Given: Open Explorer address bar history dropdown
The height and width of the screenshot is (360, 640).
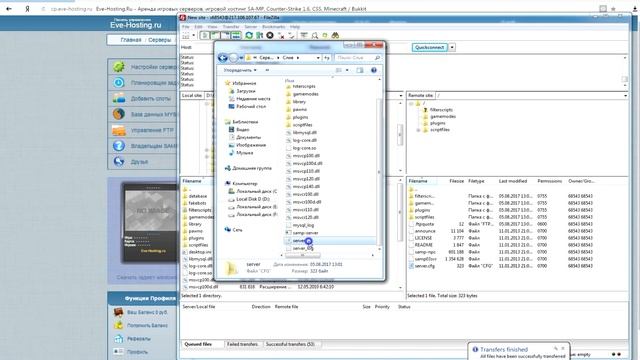Looking at the screenshot, I should (318, 58).
